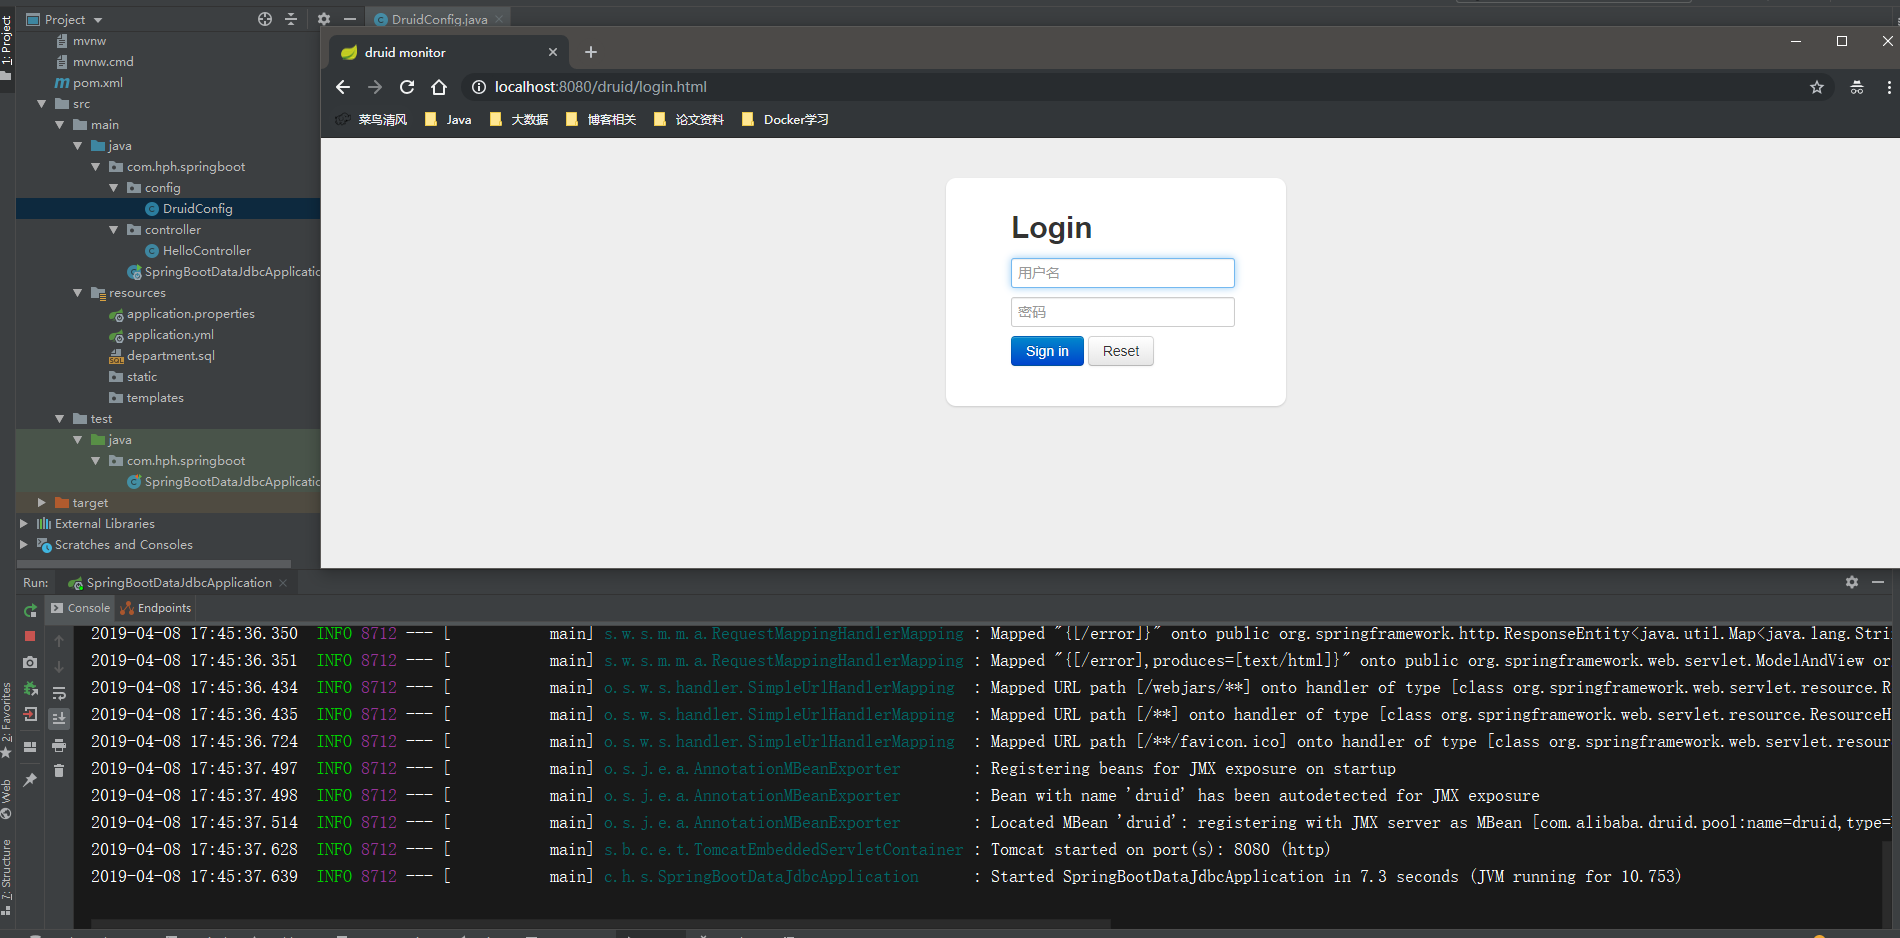Click the Reset button
Screen dimensions: 1900x938
coord(1121,351)
